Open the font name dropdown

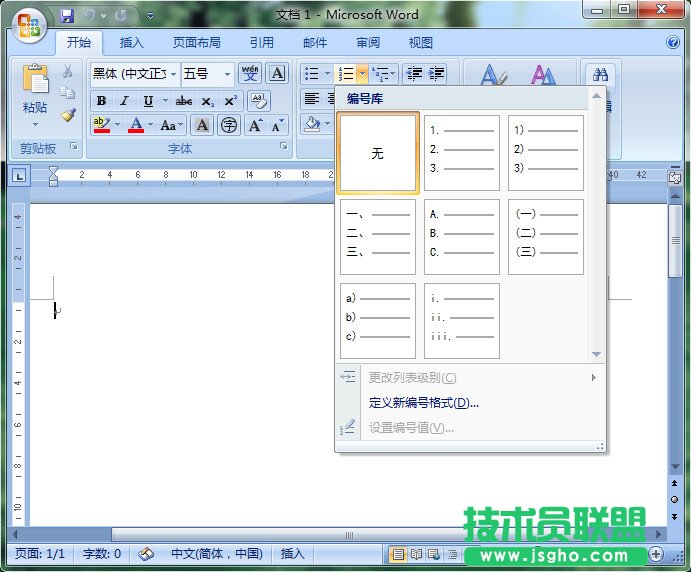(174, 74)
